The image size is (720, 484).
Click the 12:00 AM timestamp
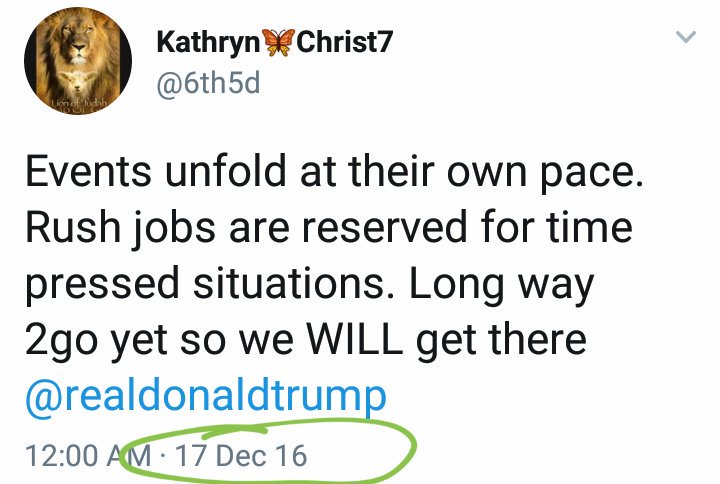89,457
